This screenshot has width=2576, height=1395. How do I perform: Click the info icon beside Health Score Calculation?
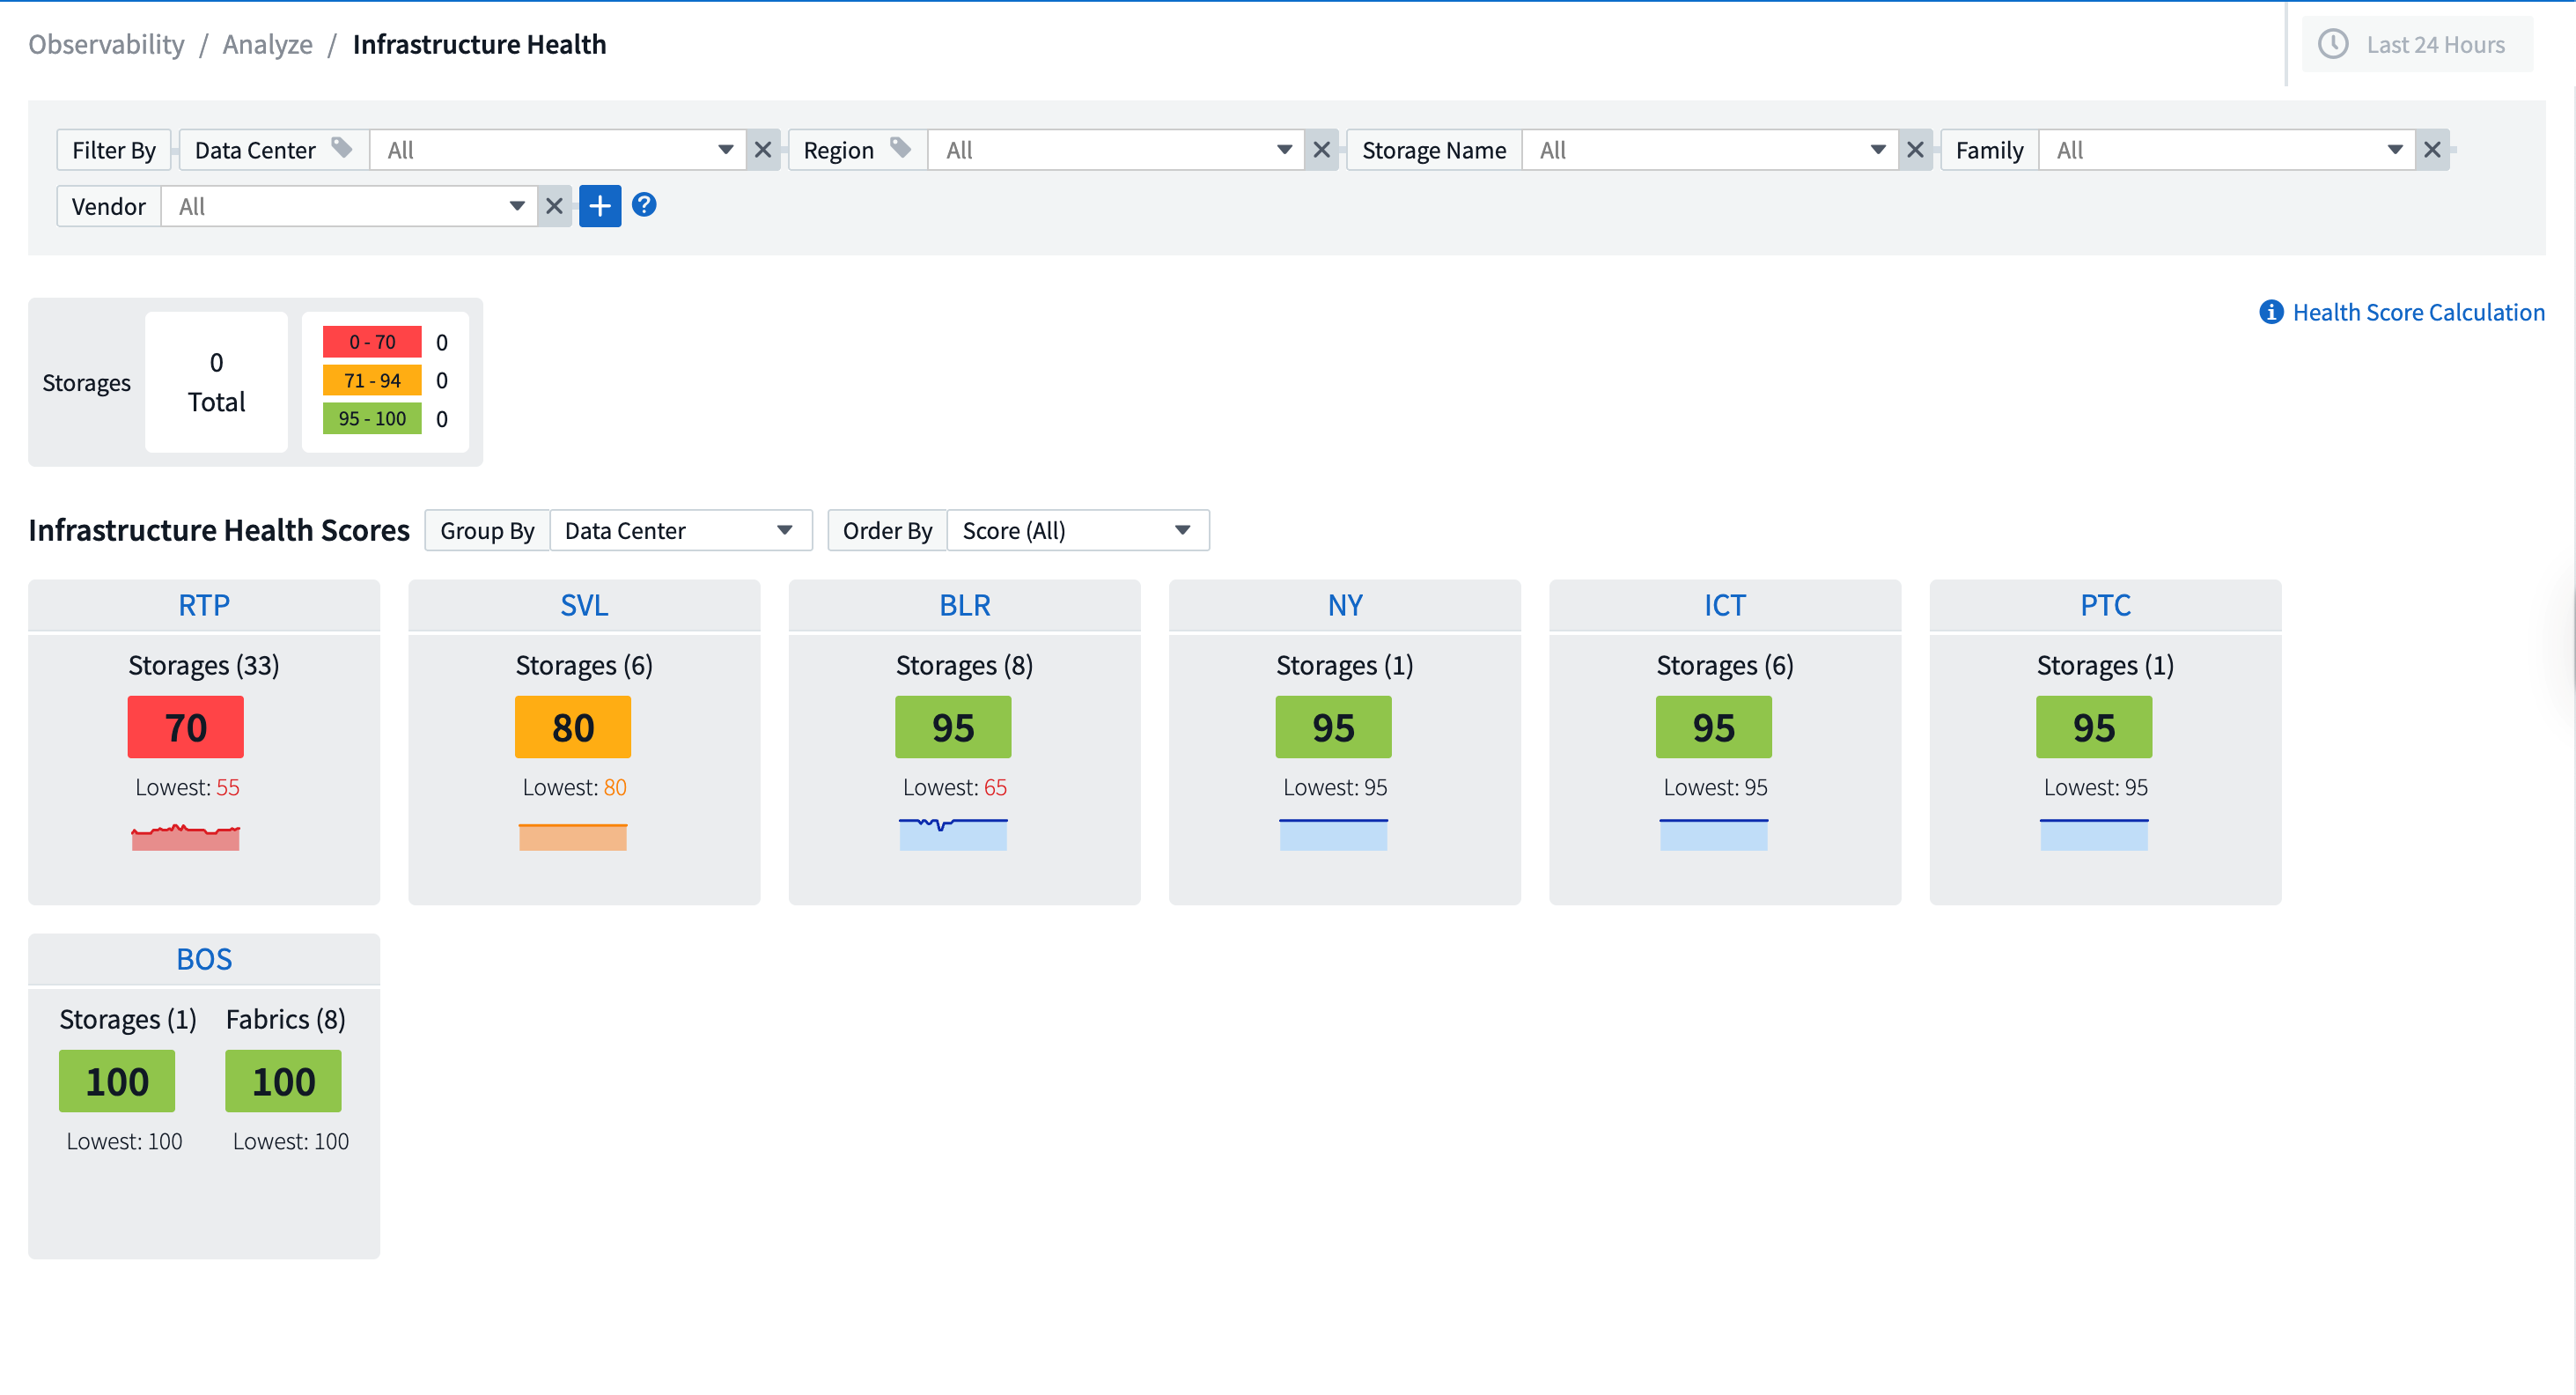tap(2271, 312)
